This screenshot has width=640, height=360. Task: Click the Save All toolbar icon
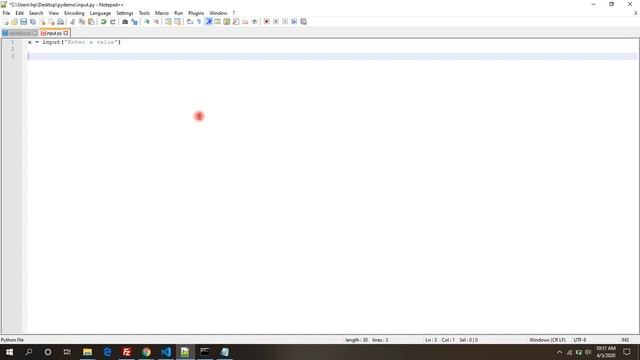click(33, 22)
